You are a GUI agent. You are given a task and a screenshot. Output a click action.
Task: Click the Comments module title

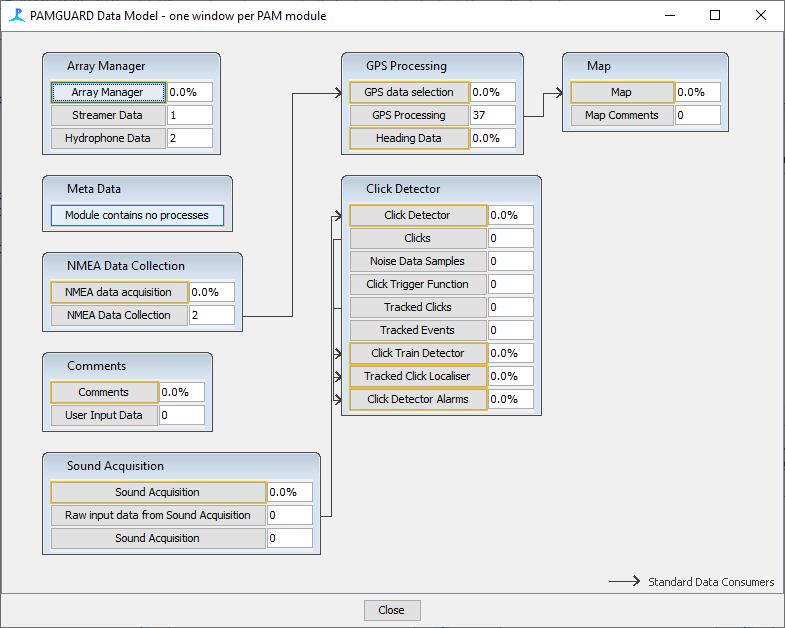coord(97,366)
